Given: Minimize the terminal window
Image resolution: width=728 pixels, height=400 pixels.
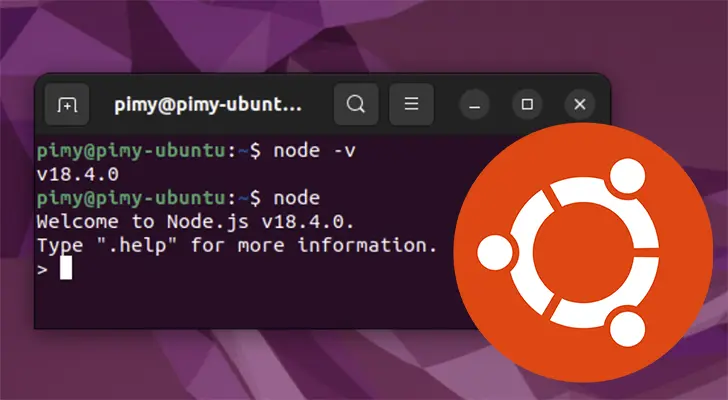Looking at the screenshot, I should click(474, 104).
